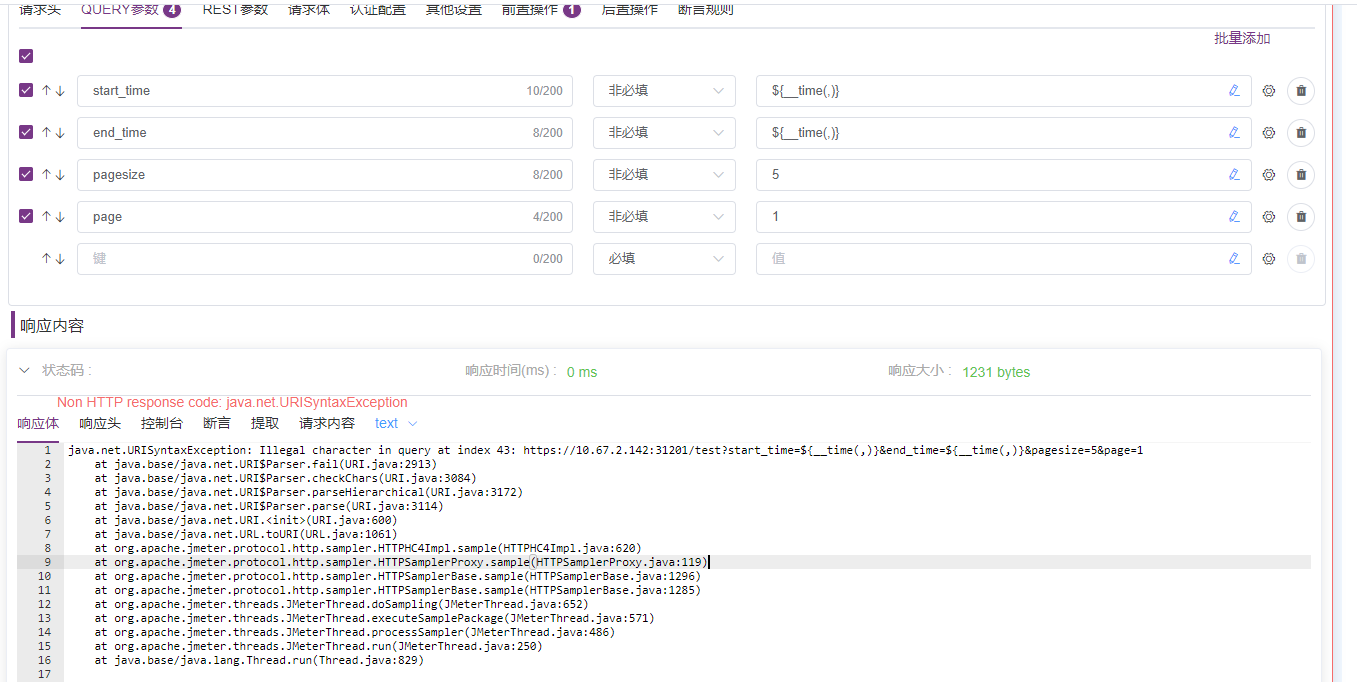
Task: Open gear settings on the empty 键 row
Action: pyautogui.click(x=1268, y=258)
